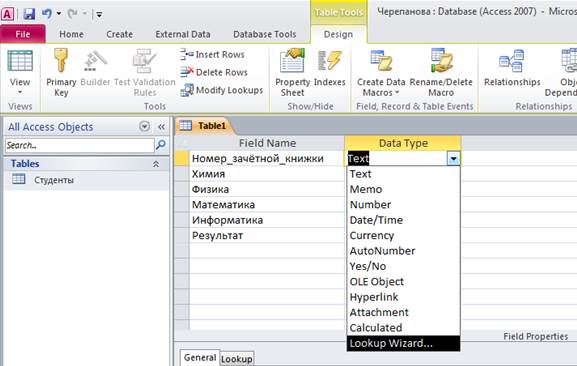Click the Номер_зачётной_книжки field name cell
The image size is (577, 366).
[x=267, y=159]
